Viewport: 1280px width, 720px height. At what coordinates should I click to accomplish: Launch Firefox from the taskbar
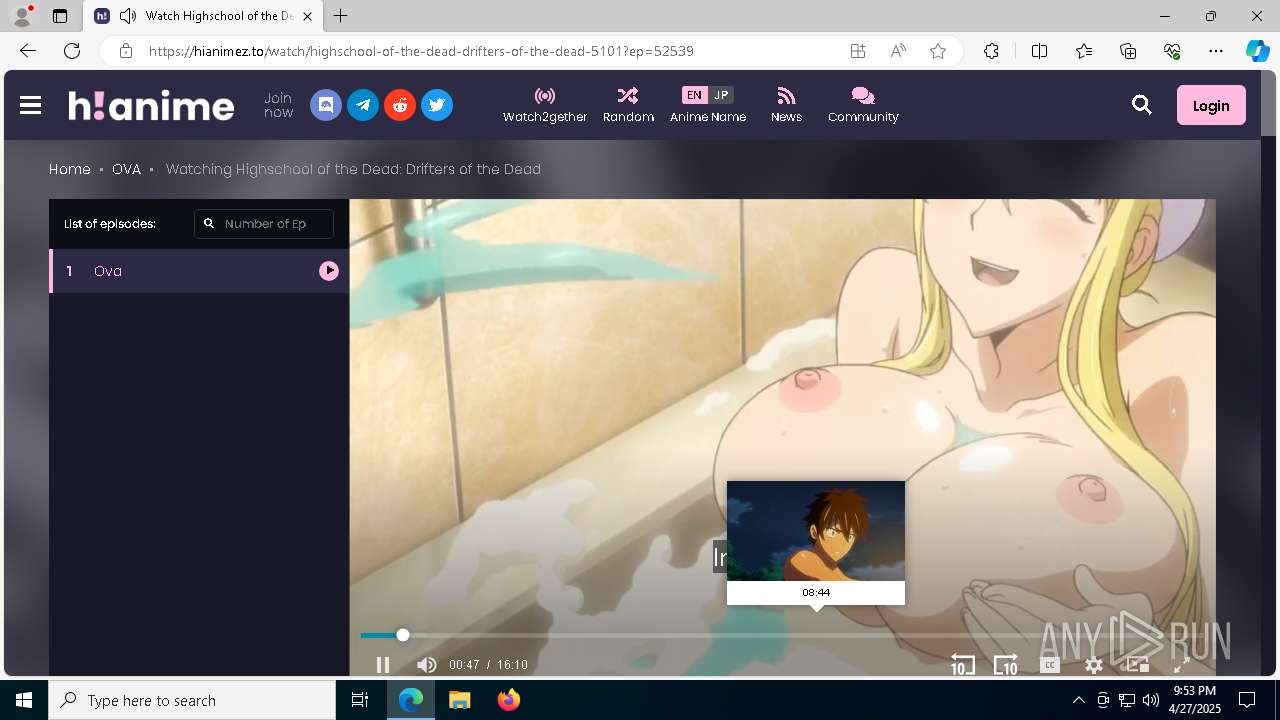pyautogui.click(x=509, y=700)
